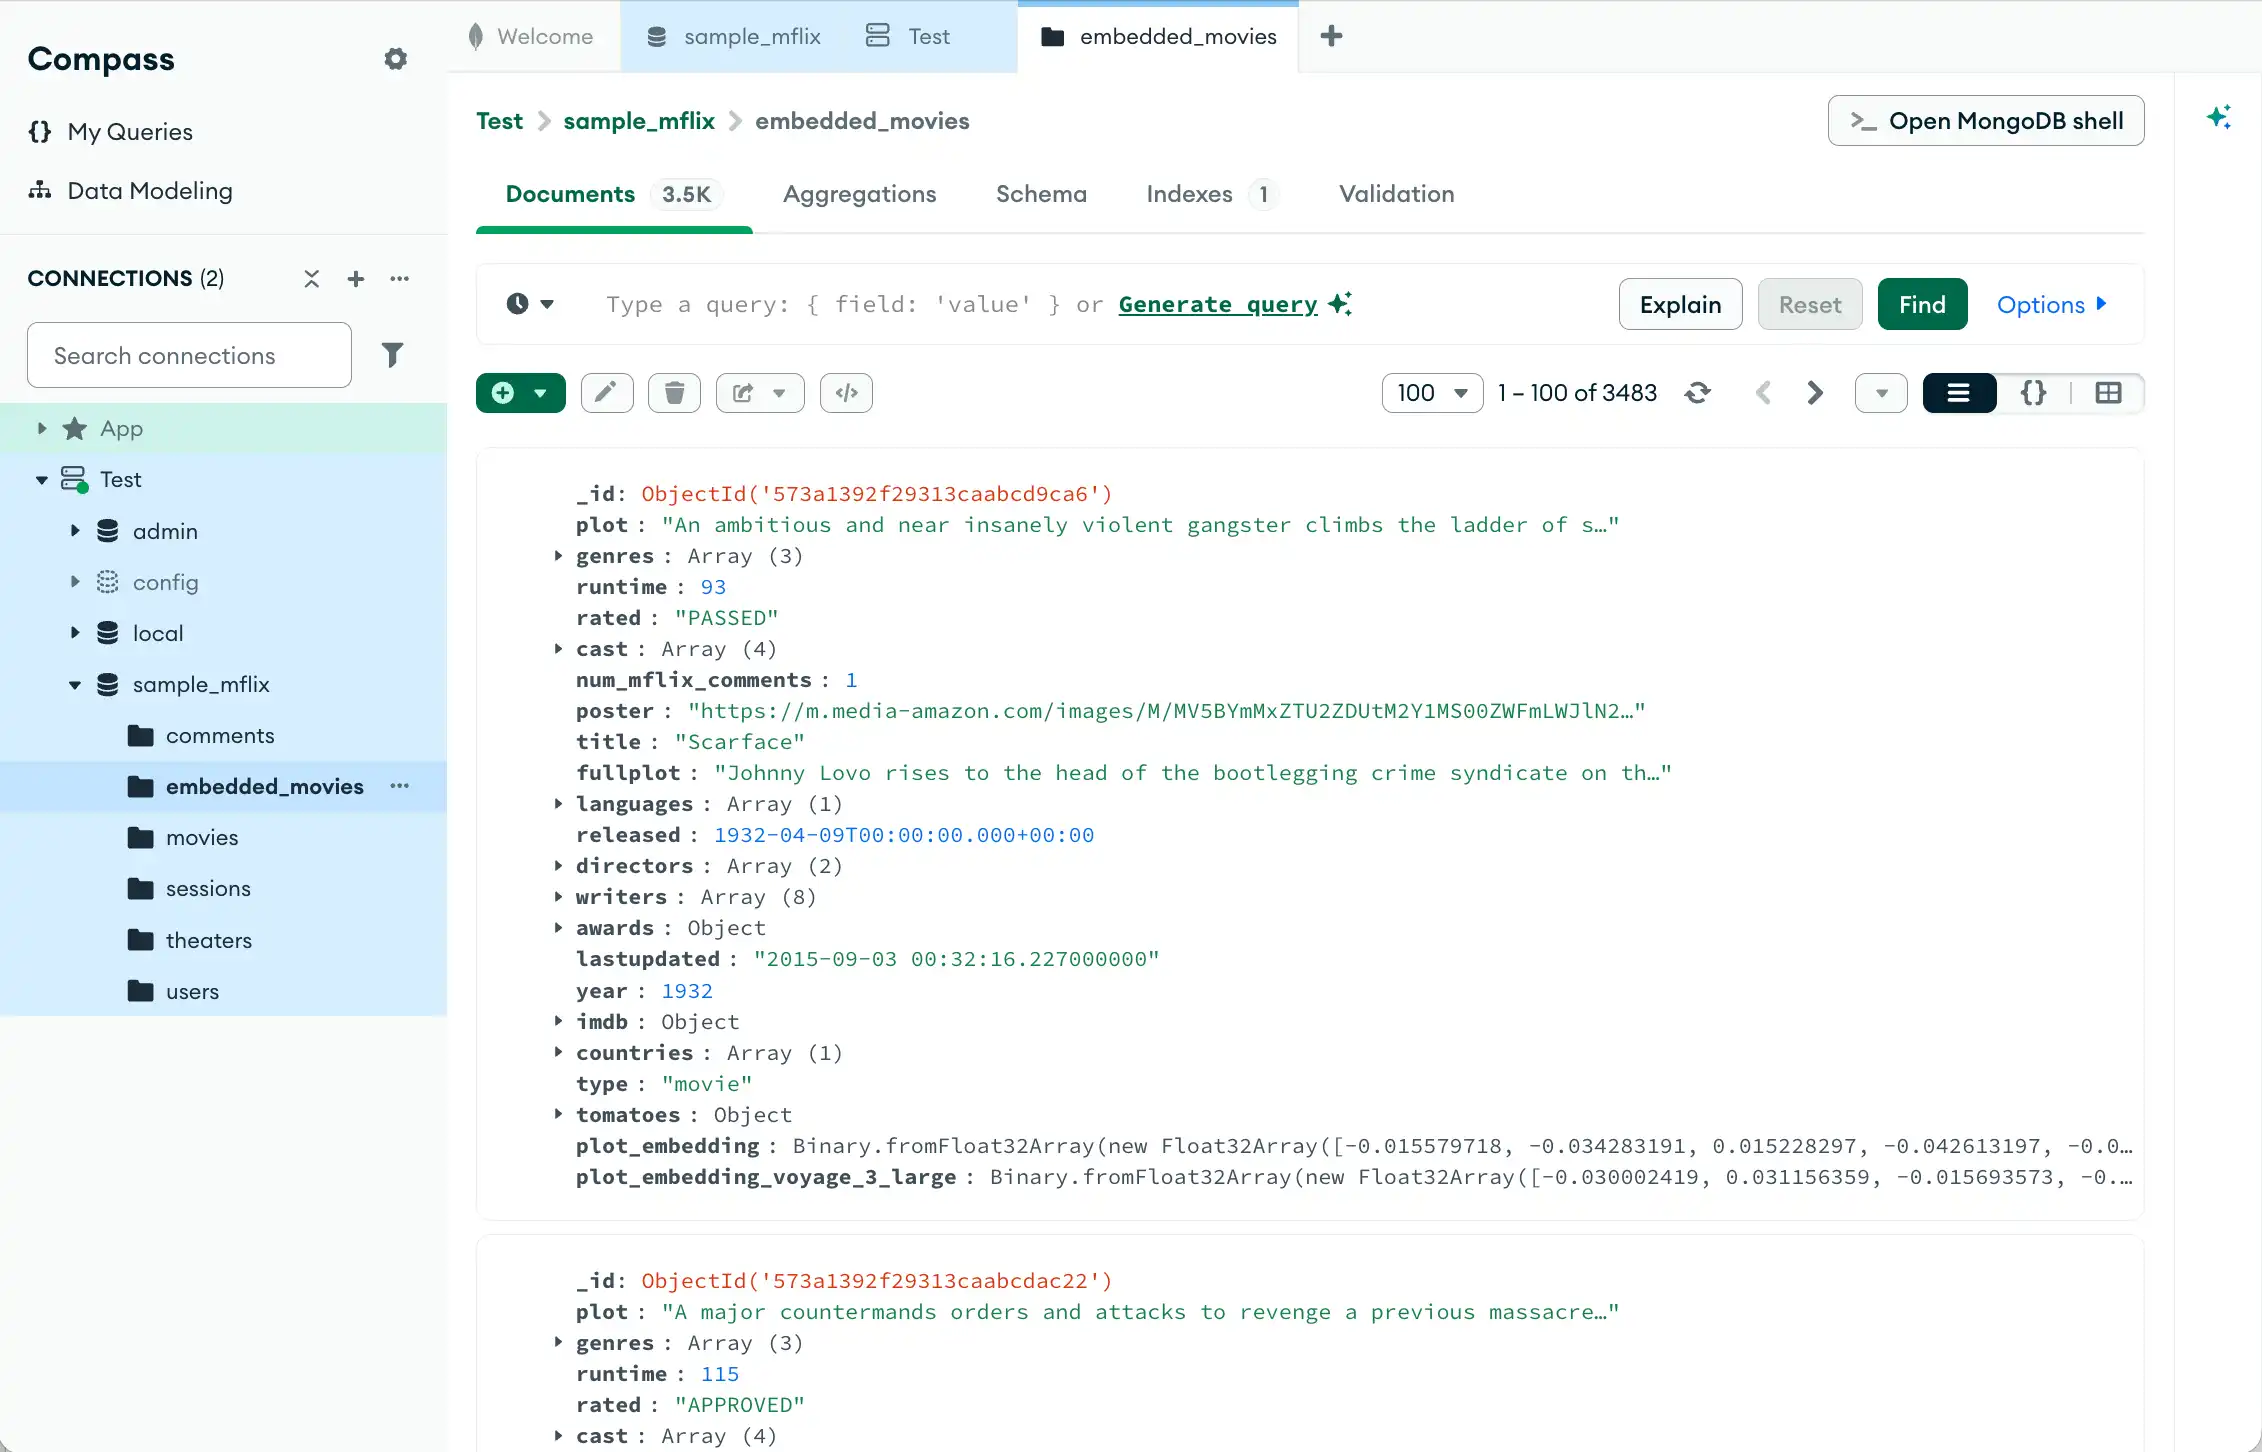Expand the admin database tree node
Viewport: 2262px width, 1452px height.
click(75, 531)
